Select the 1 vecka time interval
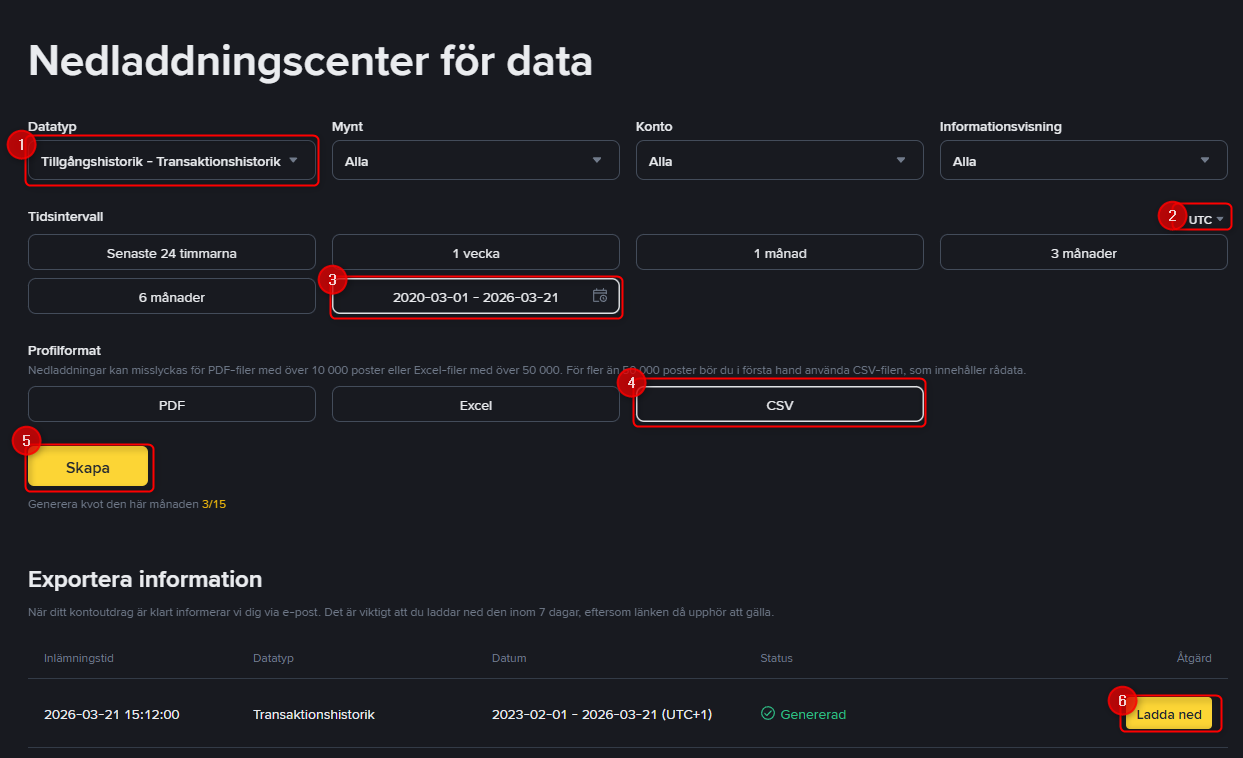 click(x=475, y=252)
